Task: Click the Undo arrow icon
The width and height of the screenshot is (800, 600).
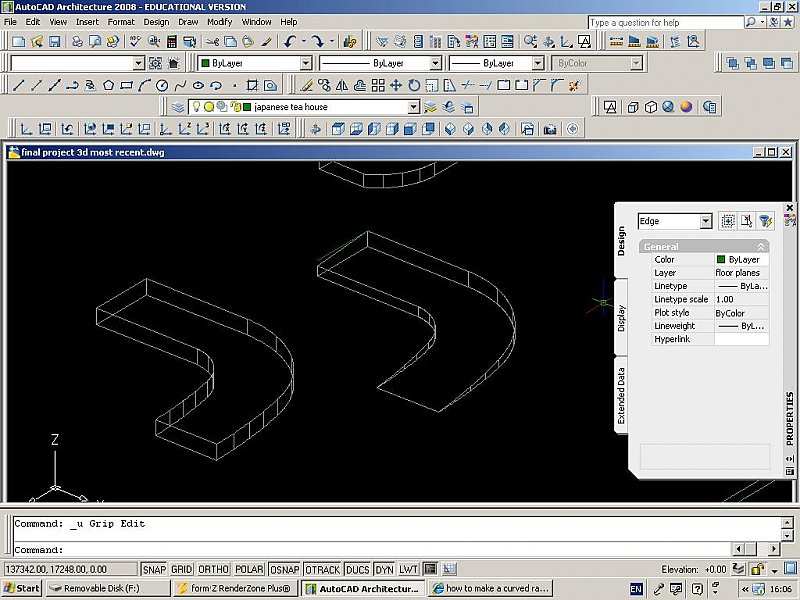Action: pos(290,41)
